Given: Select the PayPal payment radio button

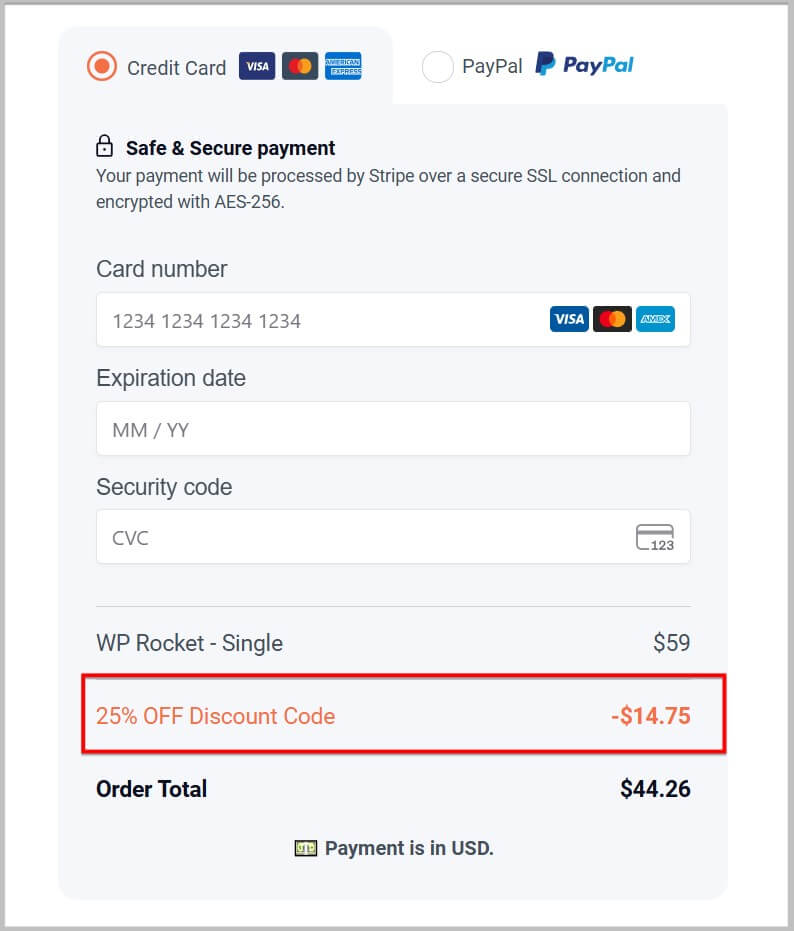Looking at the screenshot, I should tap(437, 66).
